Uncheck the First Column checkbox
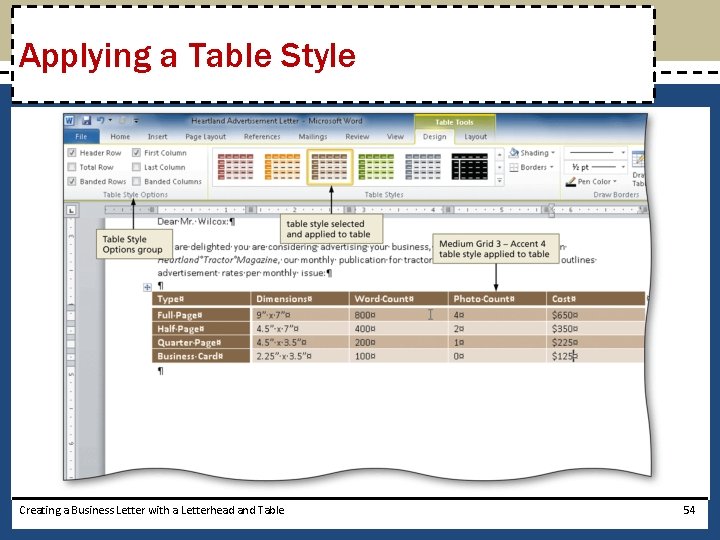The height and width of the screenshot is (540, 720). (136, 152)
